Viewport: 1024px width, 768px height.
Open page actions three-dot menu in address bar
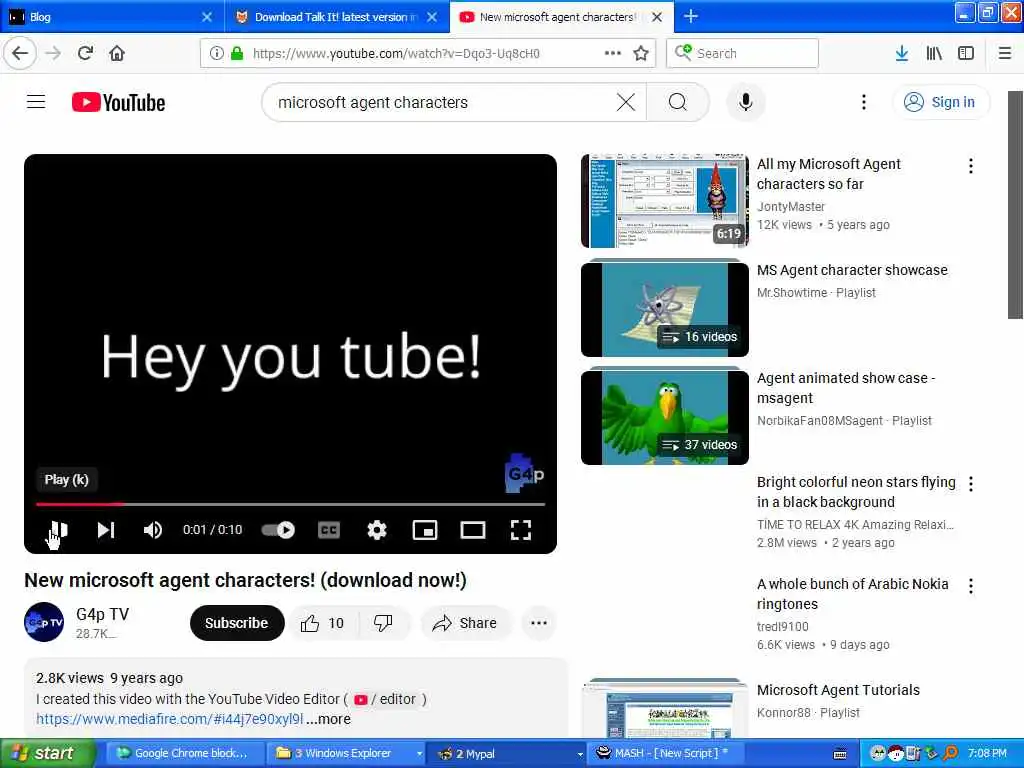(x=613, y=53)
